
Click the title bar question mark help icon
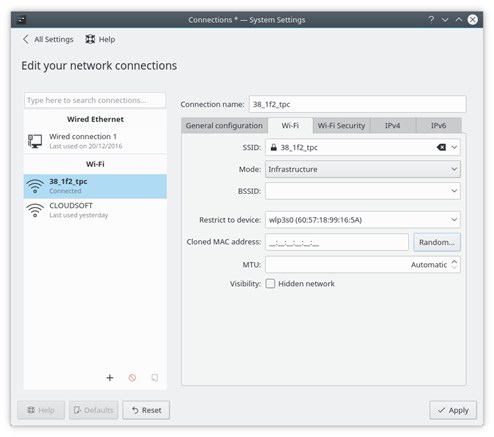pyautogui.click(x=431, y=20)
